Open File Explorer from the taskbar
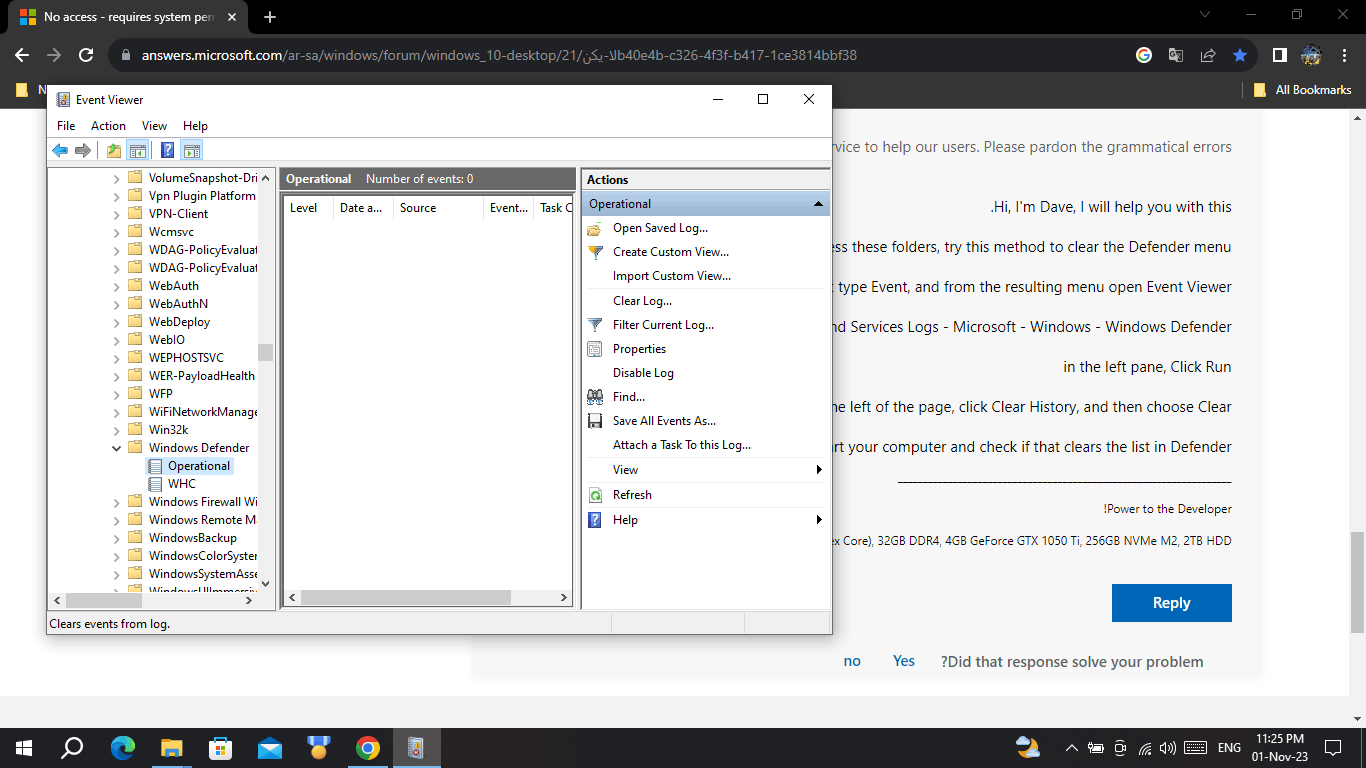Viewport: 1366px width, 768px height. [171, 747]
